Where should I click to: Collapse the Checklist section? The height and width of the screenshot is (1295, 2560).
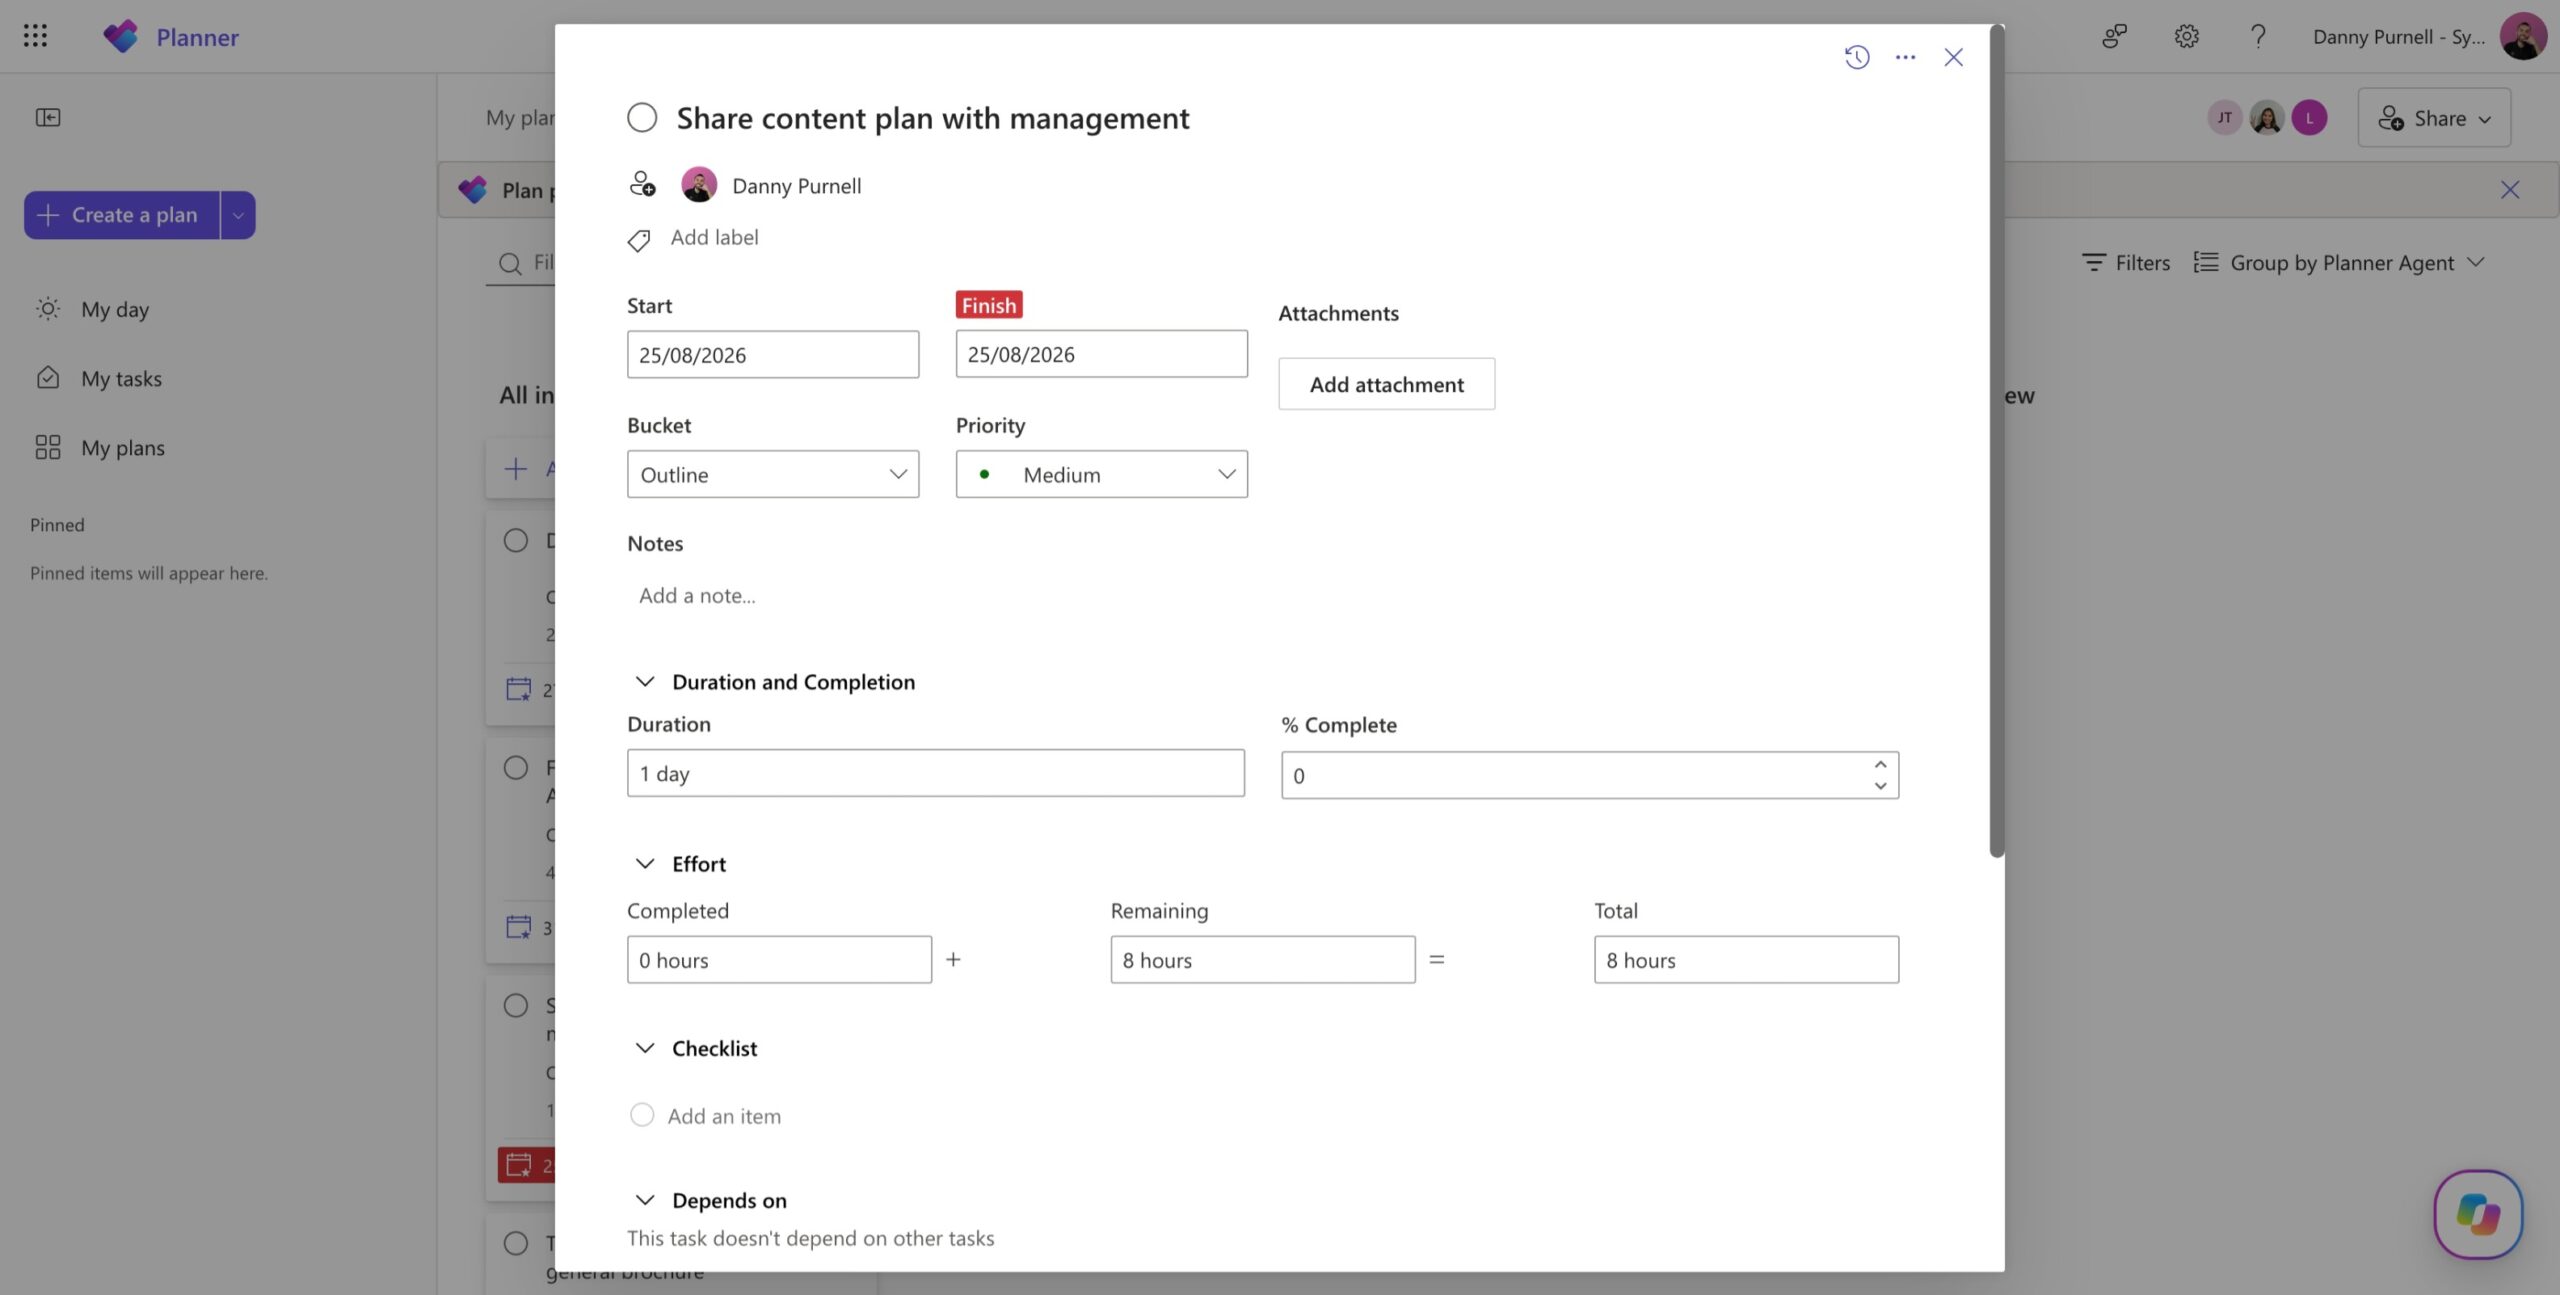645,1047
